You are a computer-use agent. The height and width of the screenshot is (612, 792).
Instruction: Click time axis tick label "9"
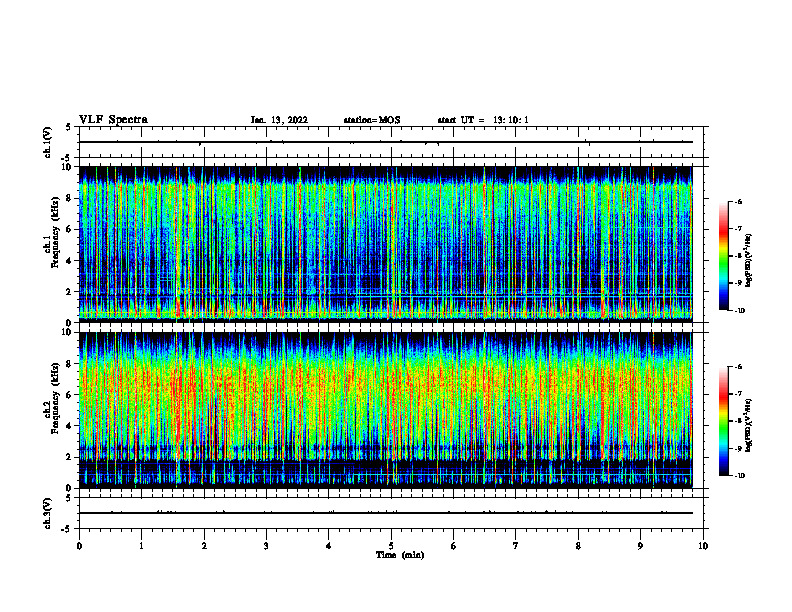coord(640,546)
